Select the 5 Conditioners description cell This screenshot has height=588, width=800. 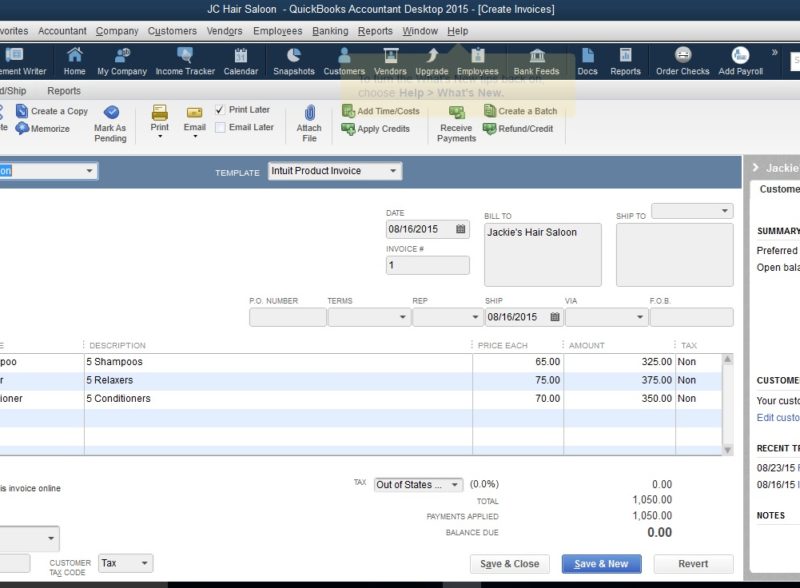278,399
